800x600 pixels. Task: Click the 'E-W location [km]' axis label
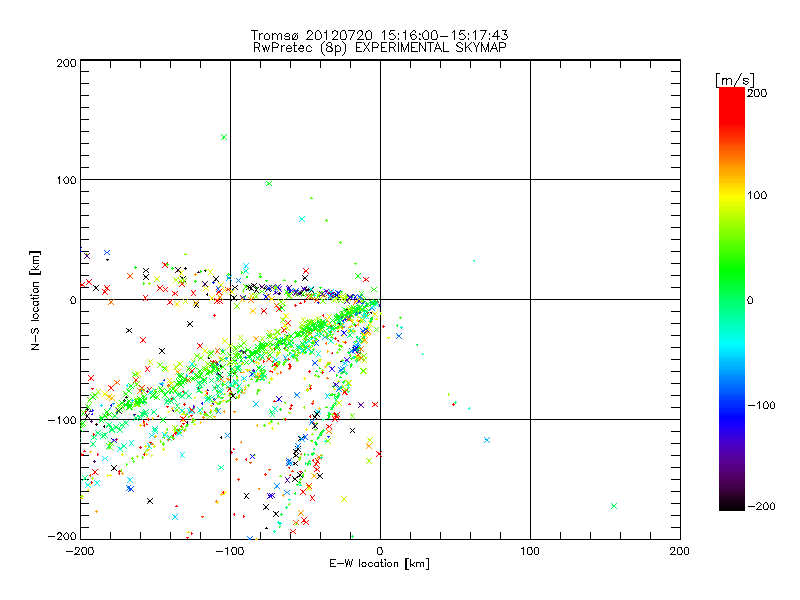pos(379,564)
